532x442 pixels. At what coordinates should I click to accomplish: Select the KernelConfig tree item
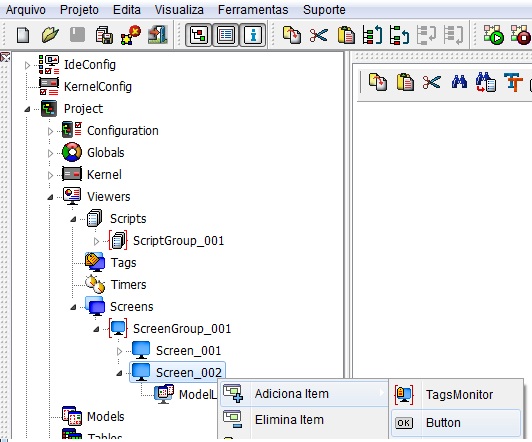pos(98,87)
